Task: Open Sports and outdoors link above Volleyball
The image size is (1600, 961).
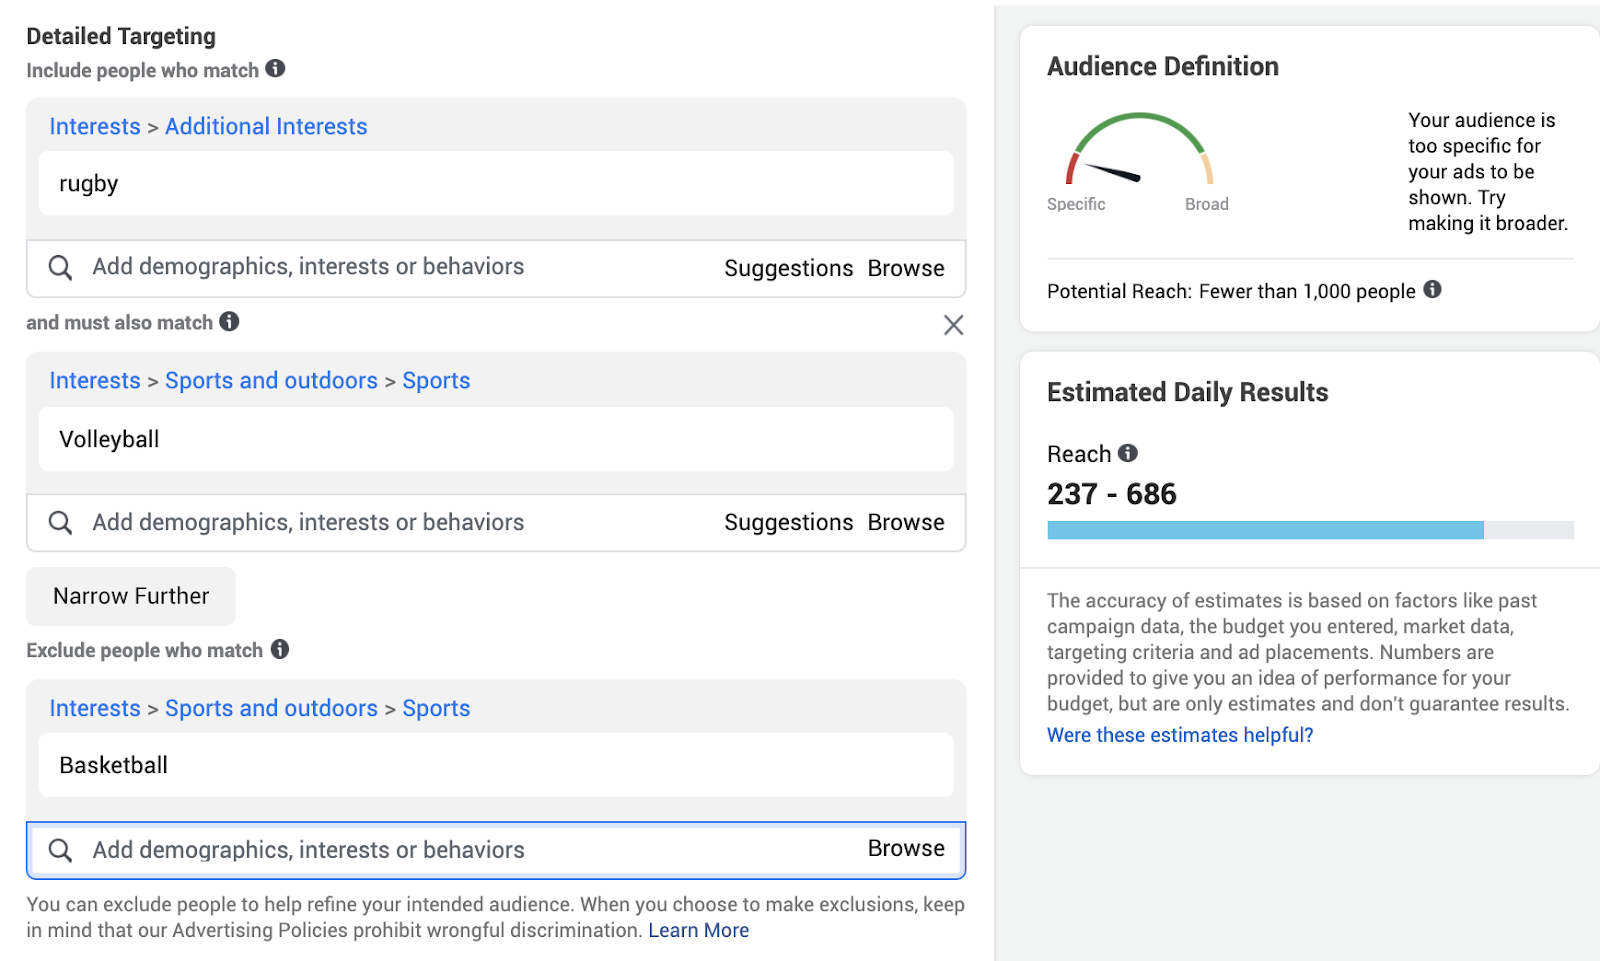Action: click(x=271, y=381)
